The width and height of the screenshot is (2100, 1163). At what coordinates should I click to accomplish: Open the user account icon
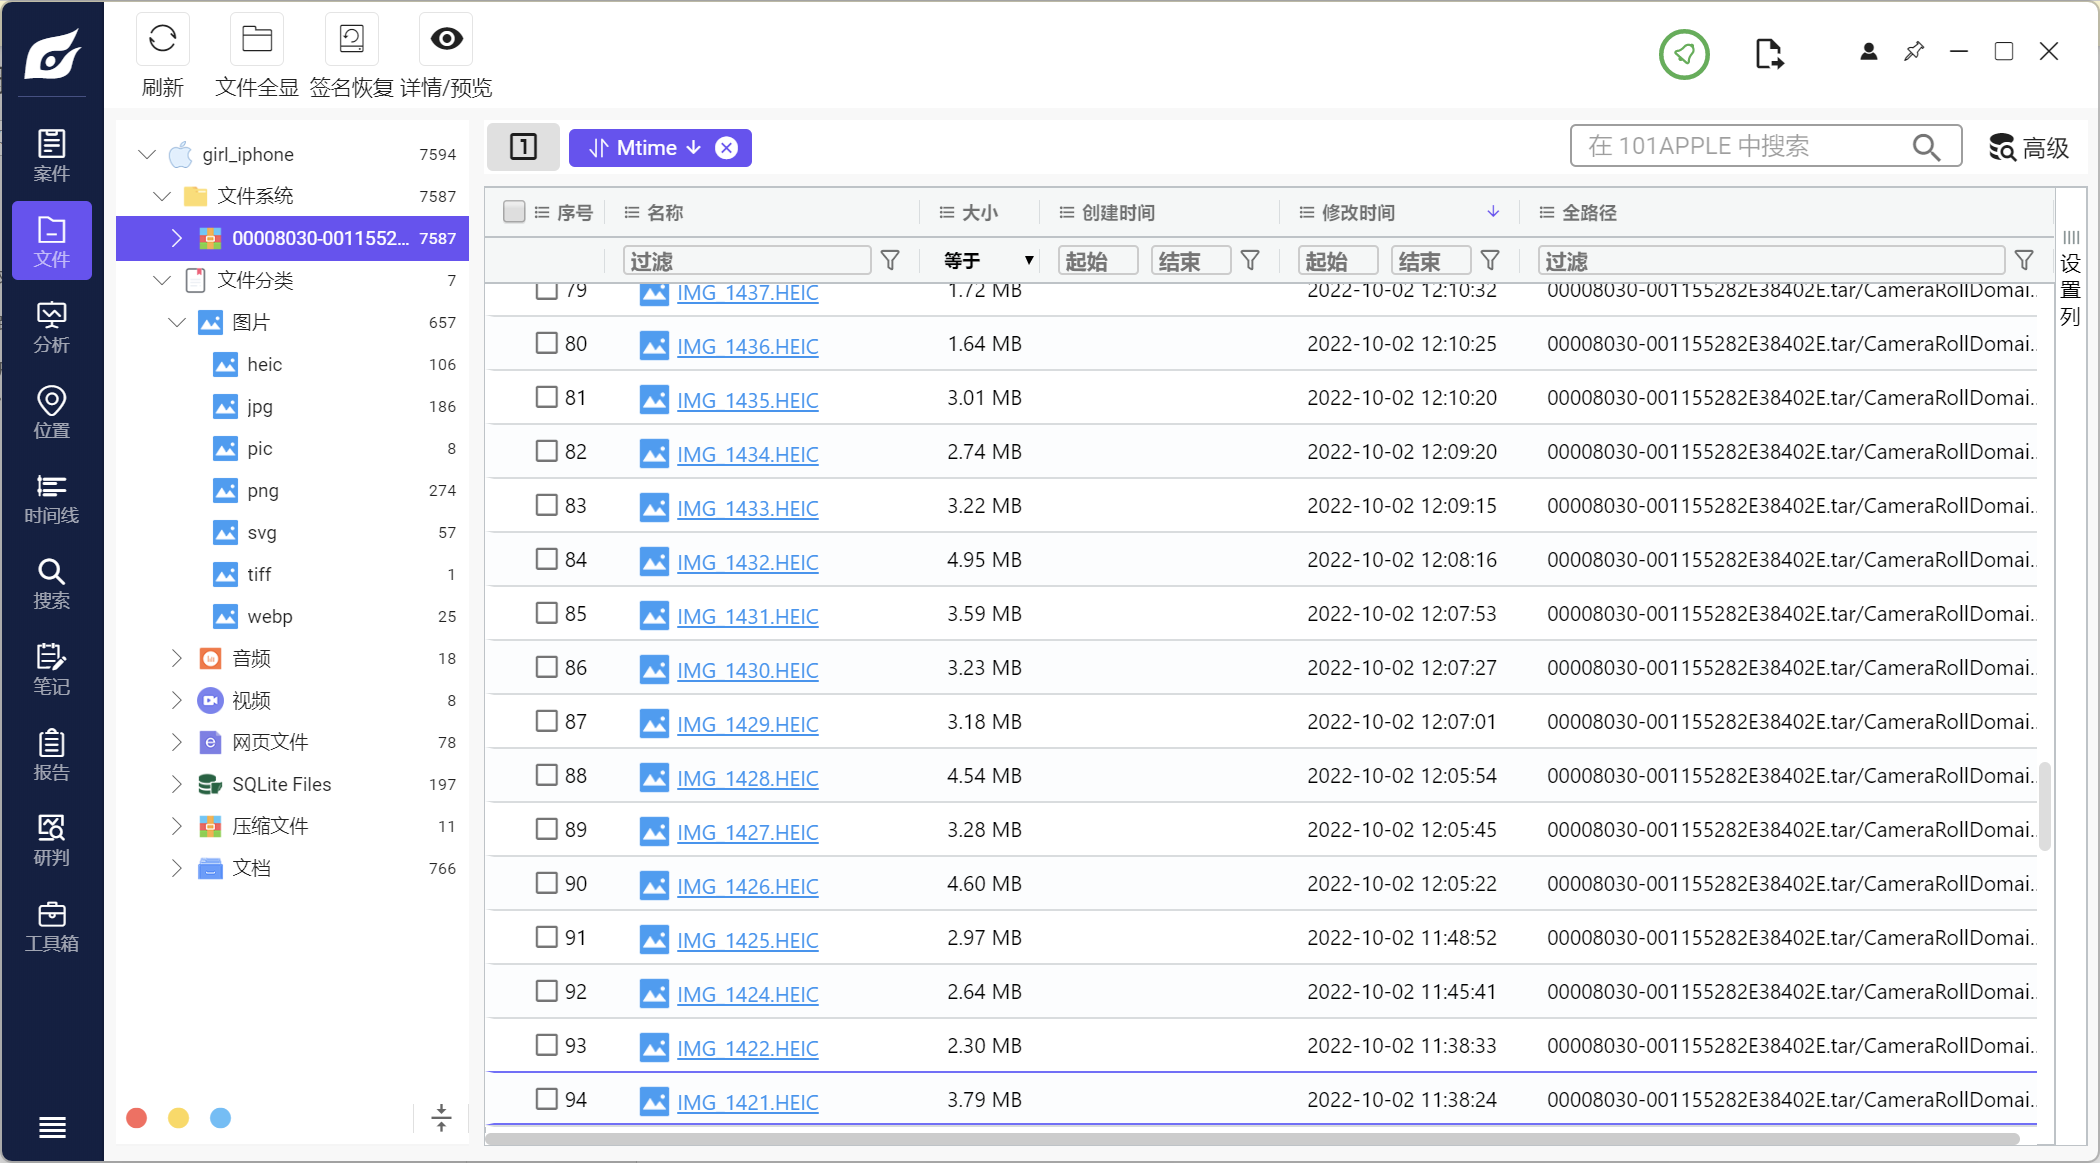point(1868,51)
